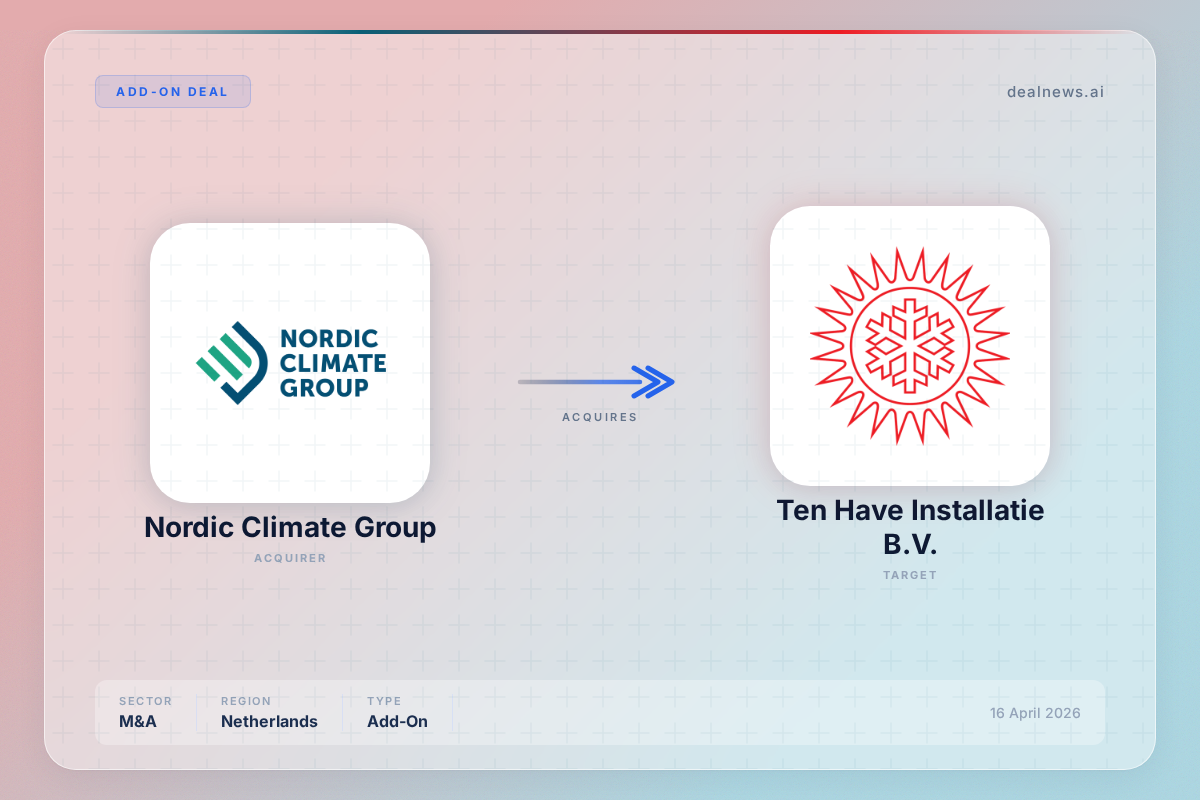Viewport: 1200px width, 800px height.
Task: Click the blue acquires arrow
Action: pos(597,381)
